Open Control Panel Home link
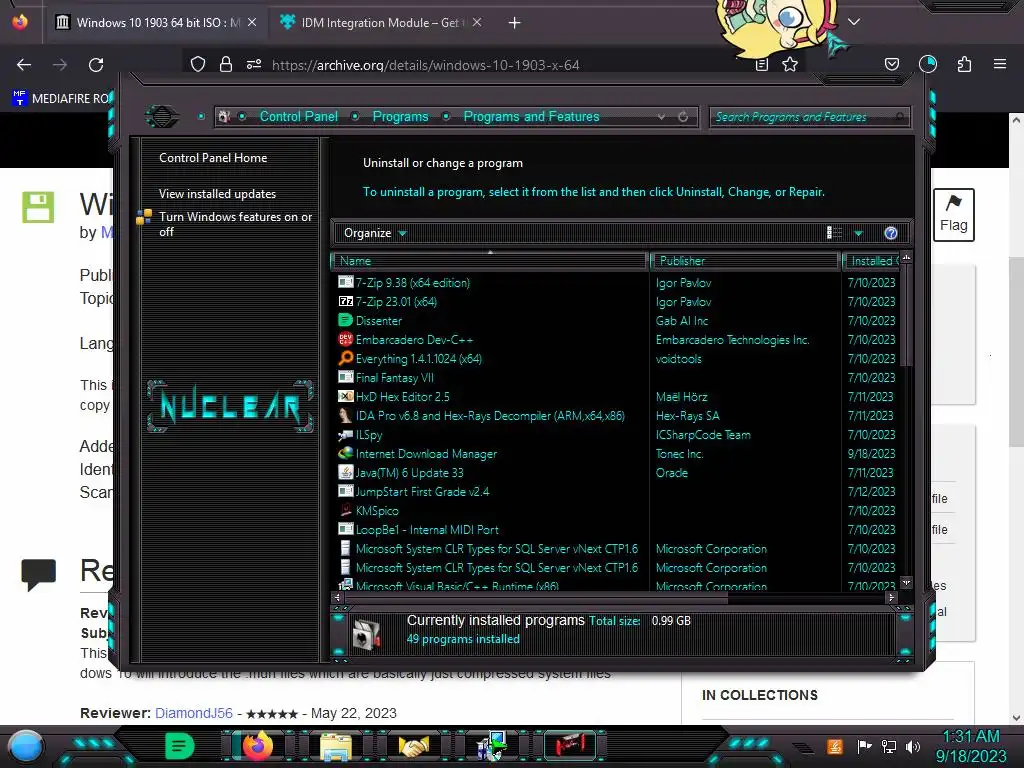Screen dimensions: 1024x768 213,158
